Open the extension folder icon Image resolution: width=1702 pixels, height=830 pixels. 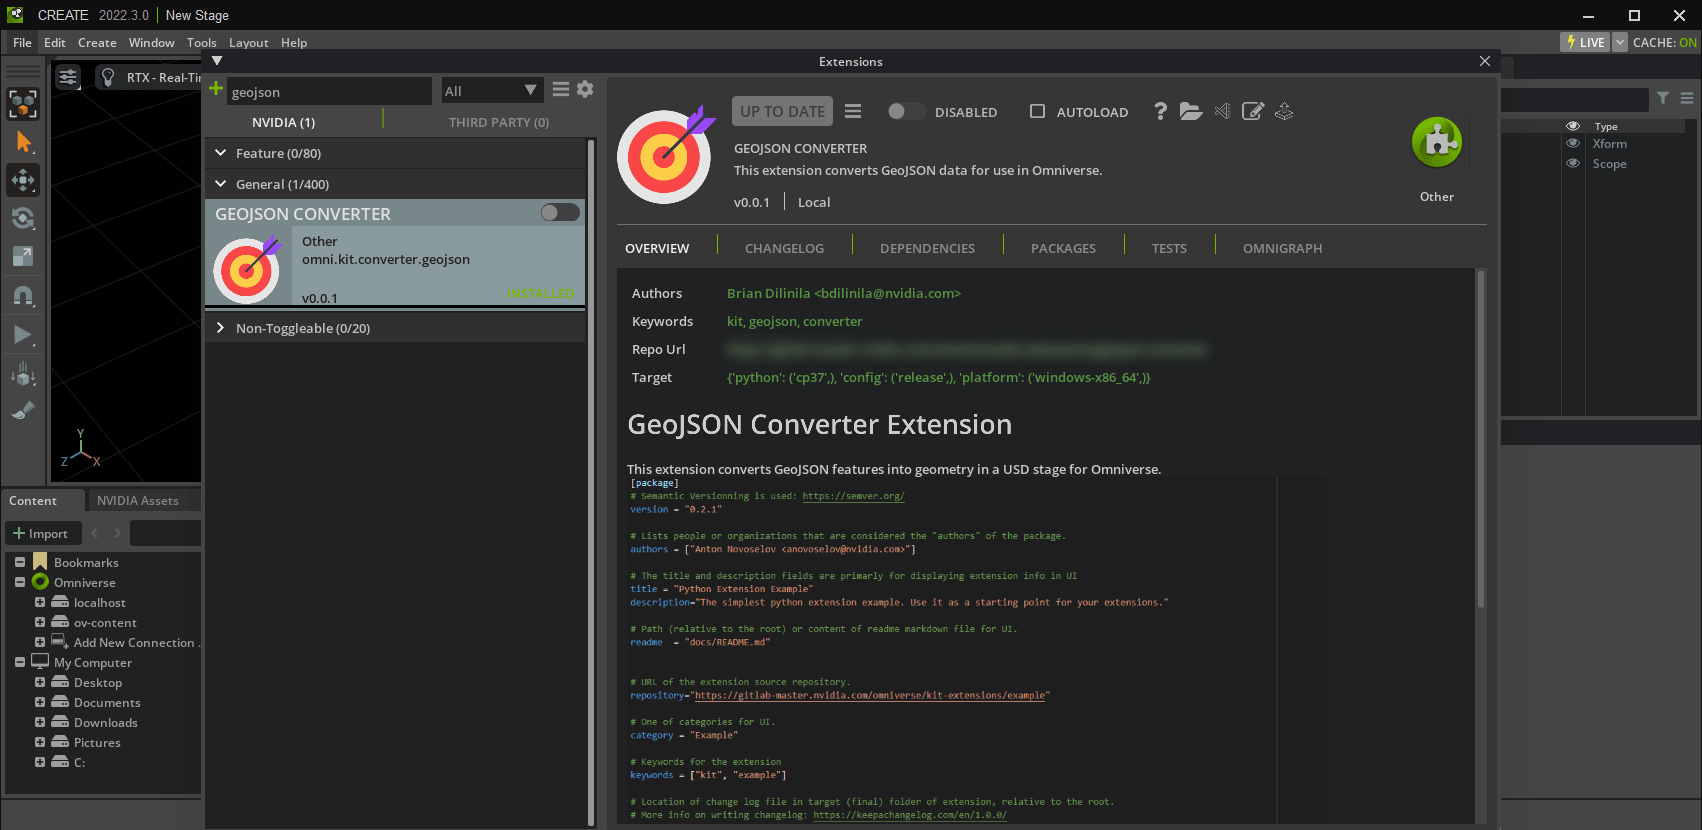click(1190, 111)
